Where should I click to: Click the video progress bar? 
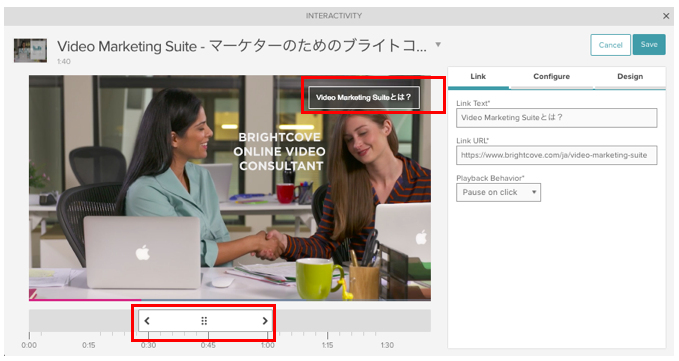pyautogui.click(x=230, y=300)
